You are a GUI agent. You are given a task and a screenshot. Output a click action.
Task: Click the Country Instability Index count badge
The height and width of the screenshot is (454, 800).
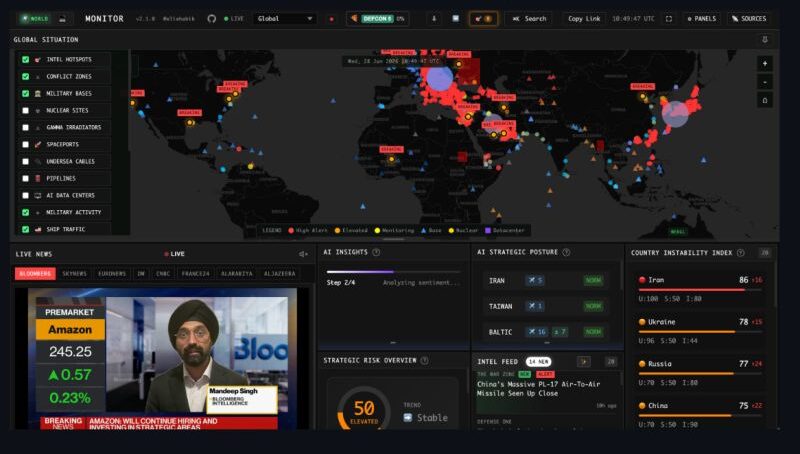[764, 253]
